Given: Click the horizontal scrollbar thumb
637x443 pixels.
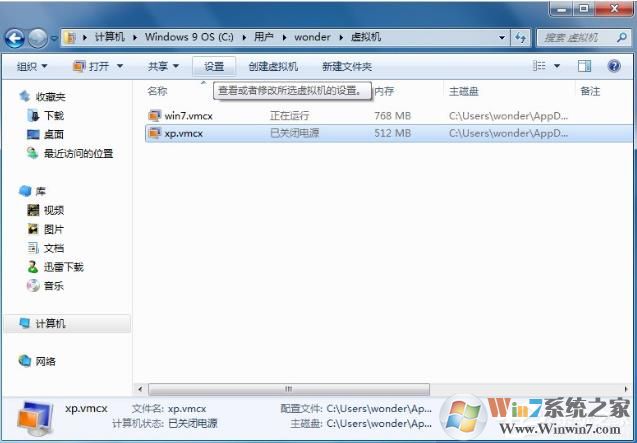Looking at the screenshot, I should [x=289, y=389].
